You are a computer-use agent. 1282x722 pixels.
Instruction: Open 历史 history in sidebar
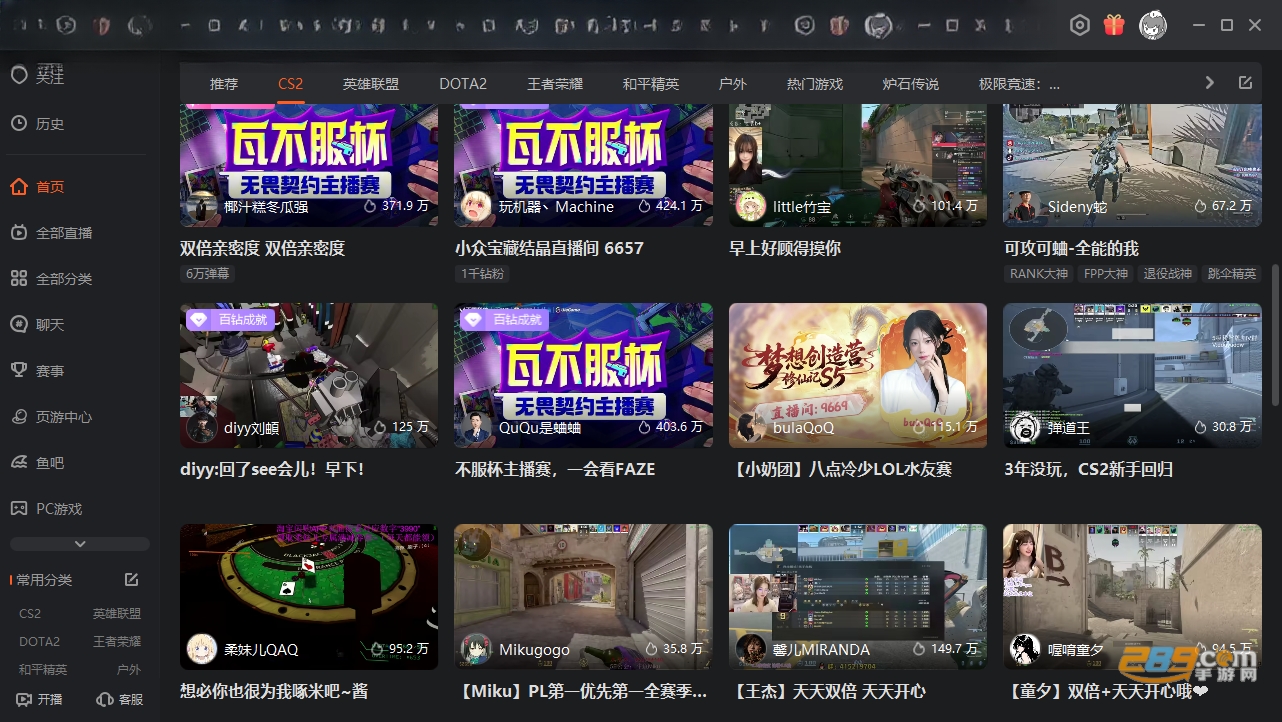[x=38, y=124]
